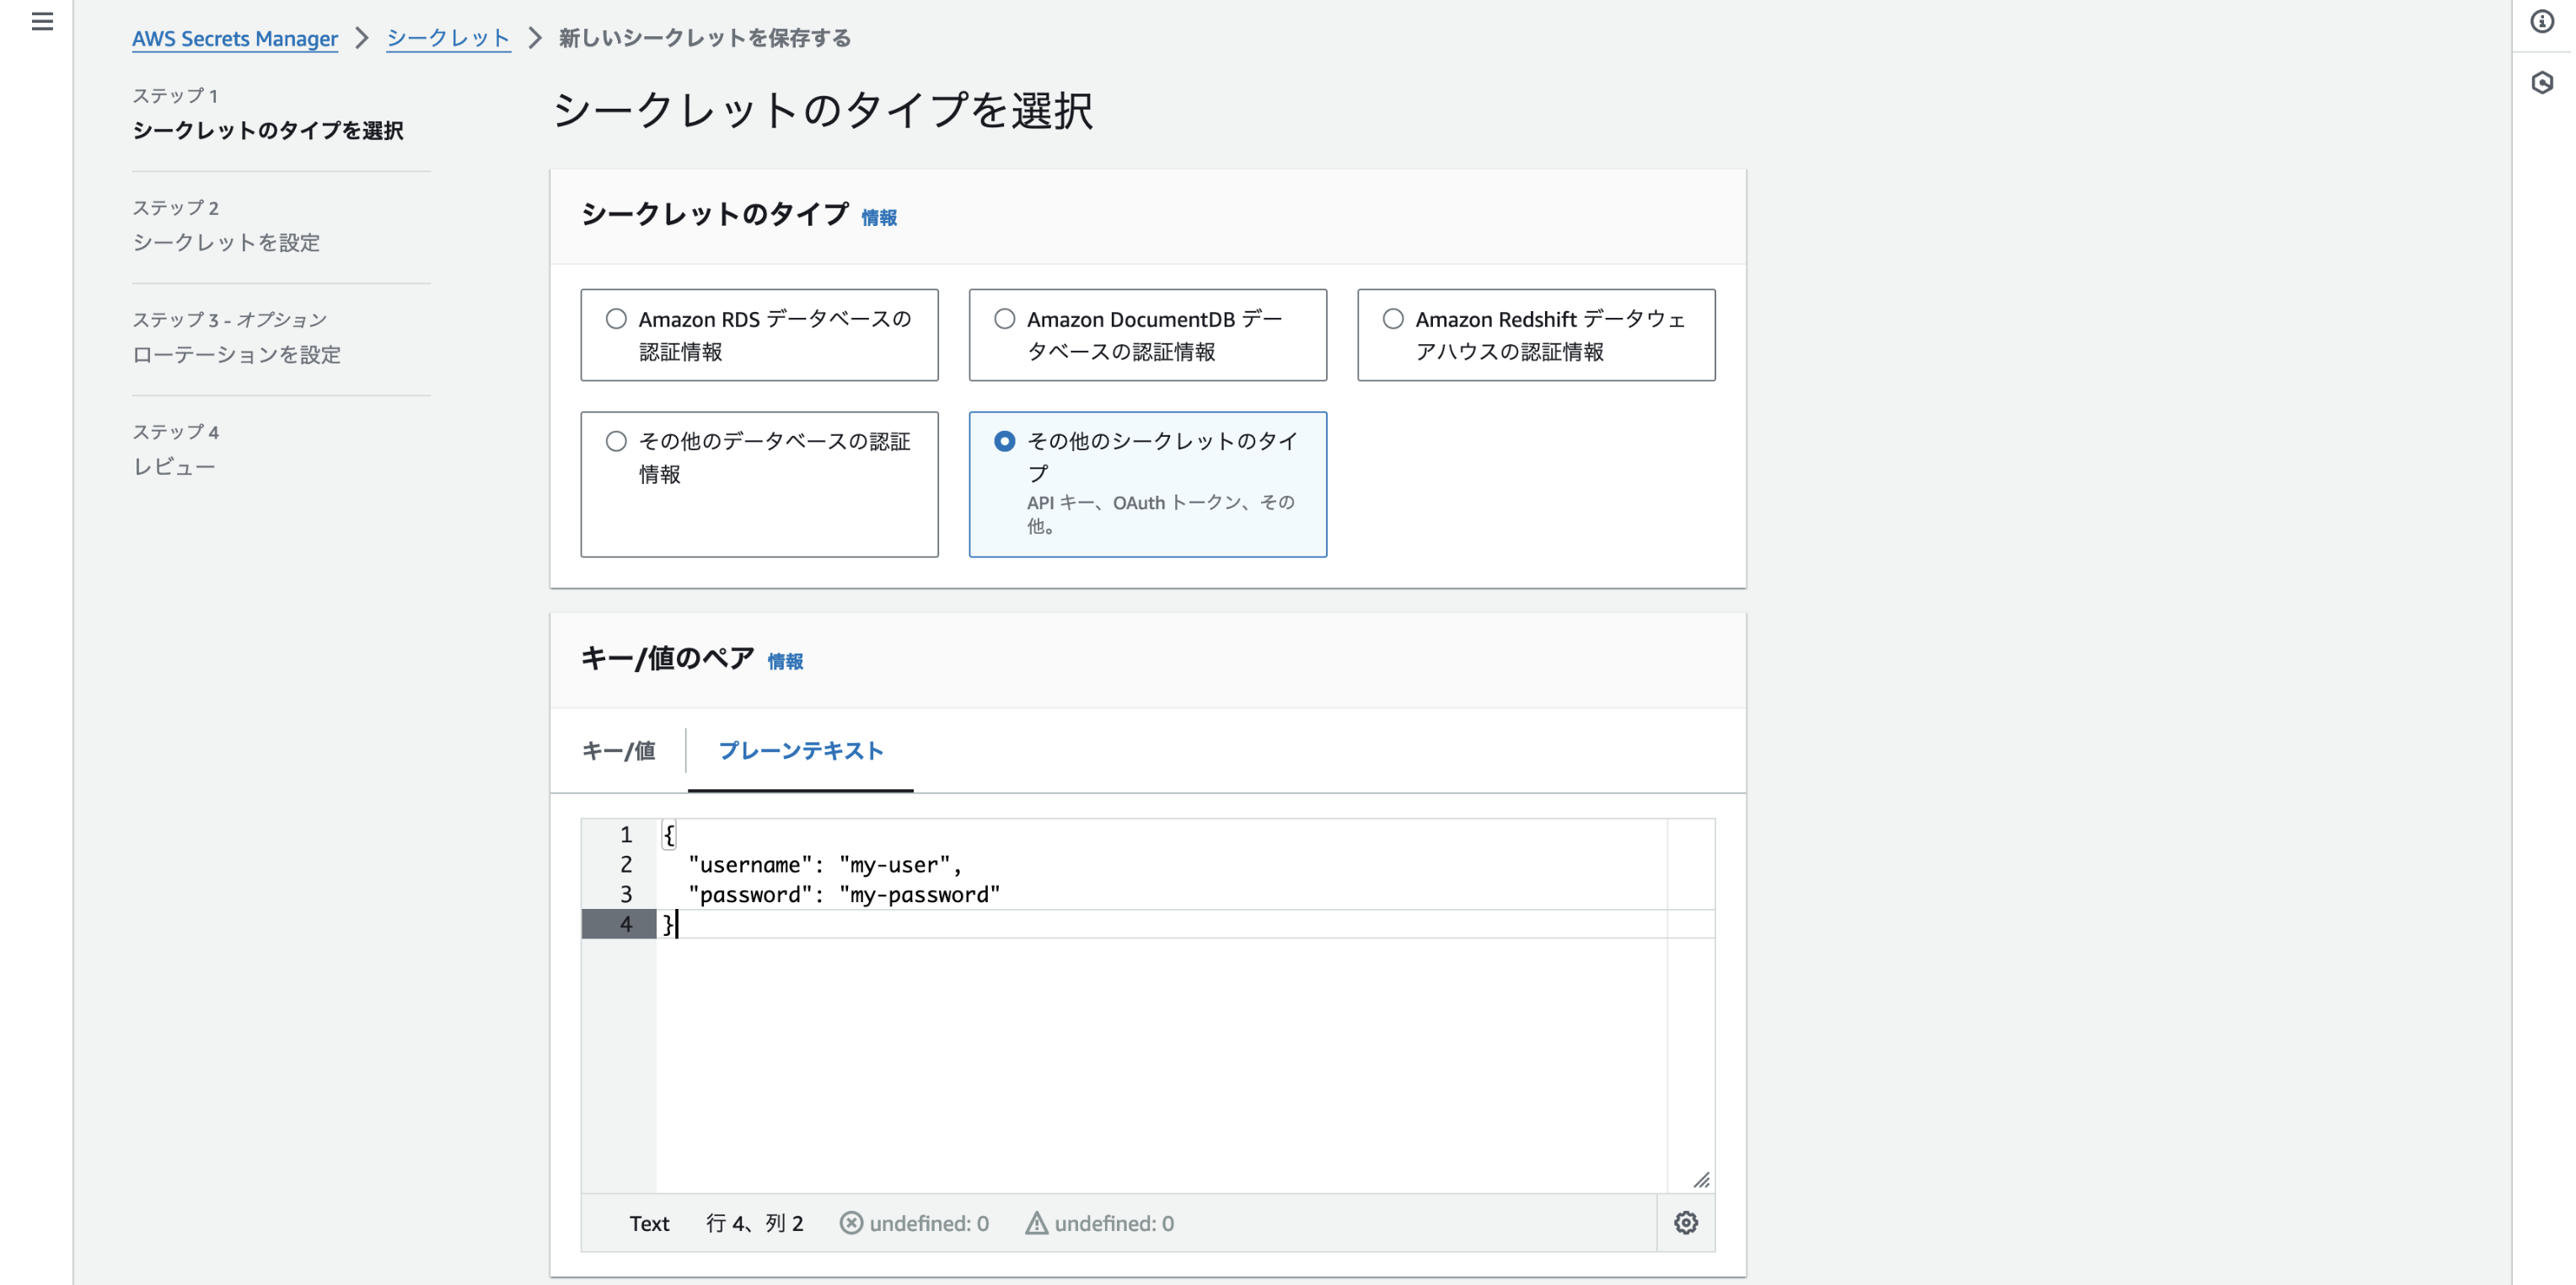Switch to the プレーンテキスト tab
Screen dimensions: 2576x1285
[x=800, y=750]
